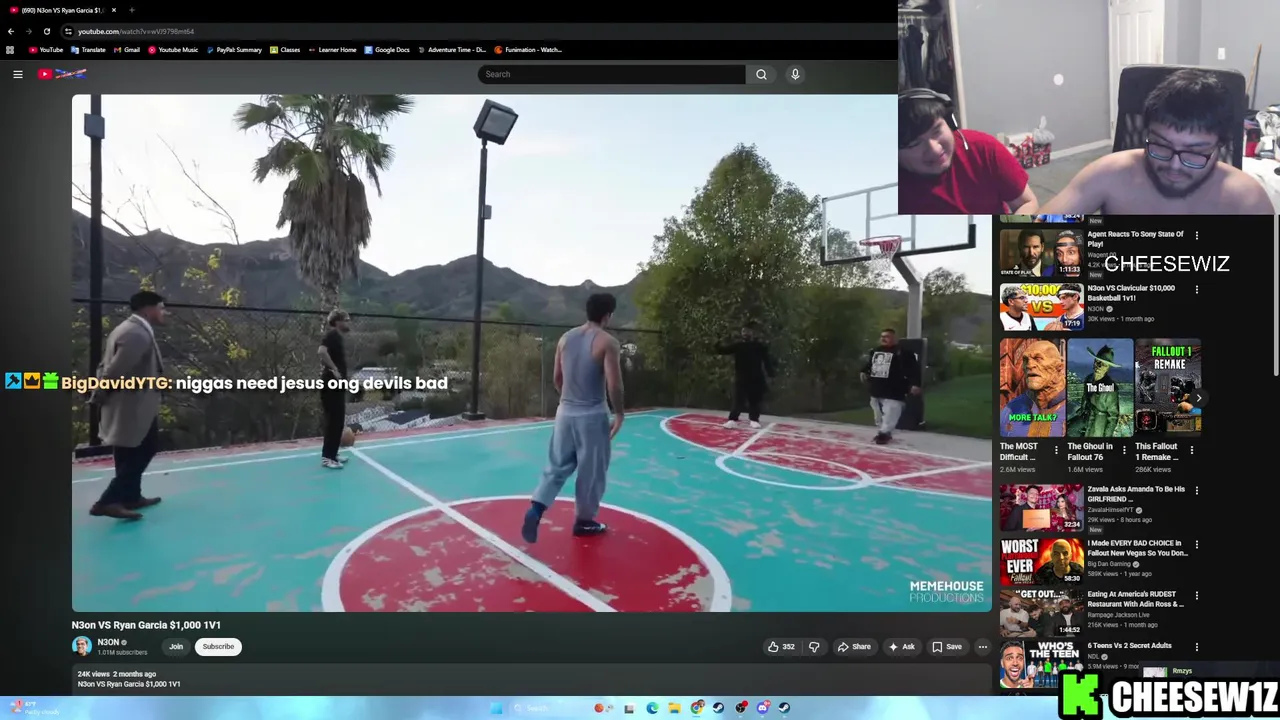Go forward in browser history
This screenshot has height=720, width=1280.
[x=29, y=31]
